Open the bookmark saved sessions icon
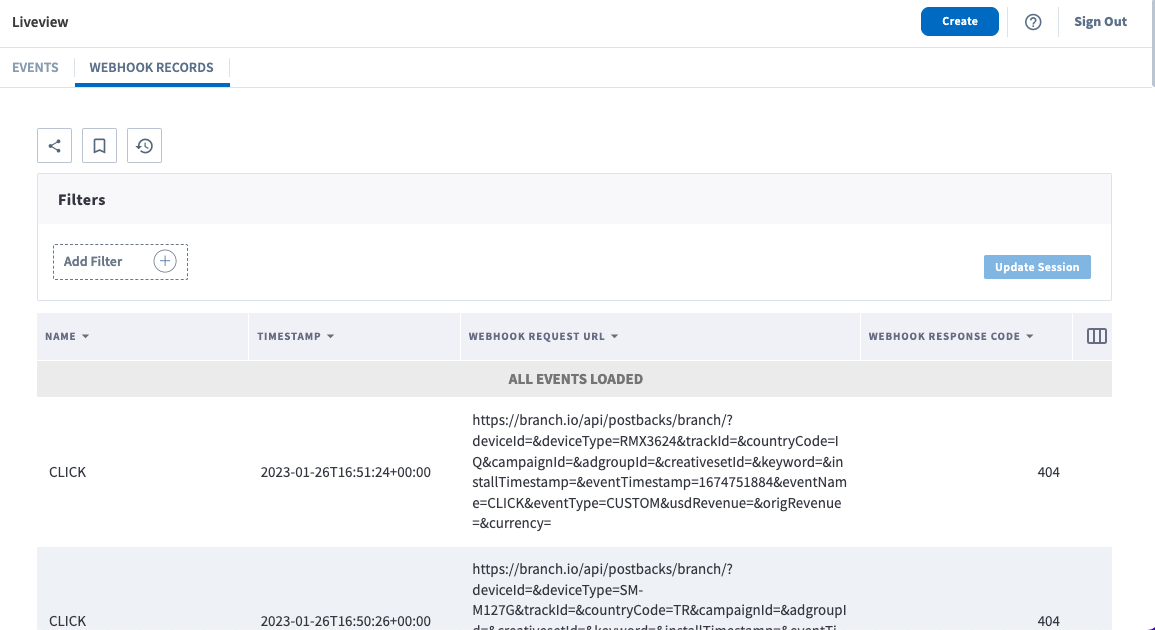This screenshot has height=630, width=1155. coord(99,145)
